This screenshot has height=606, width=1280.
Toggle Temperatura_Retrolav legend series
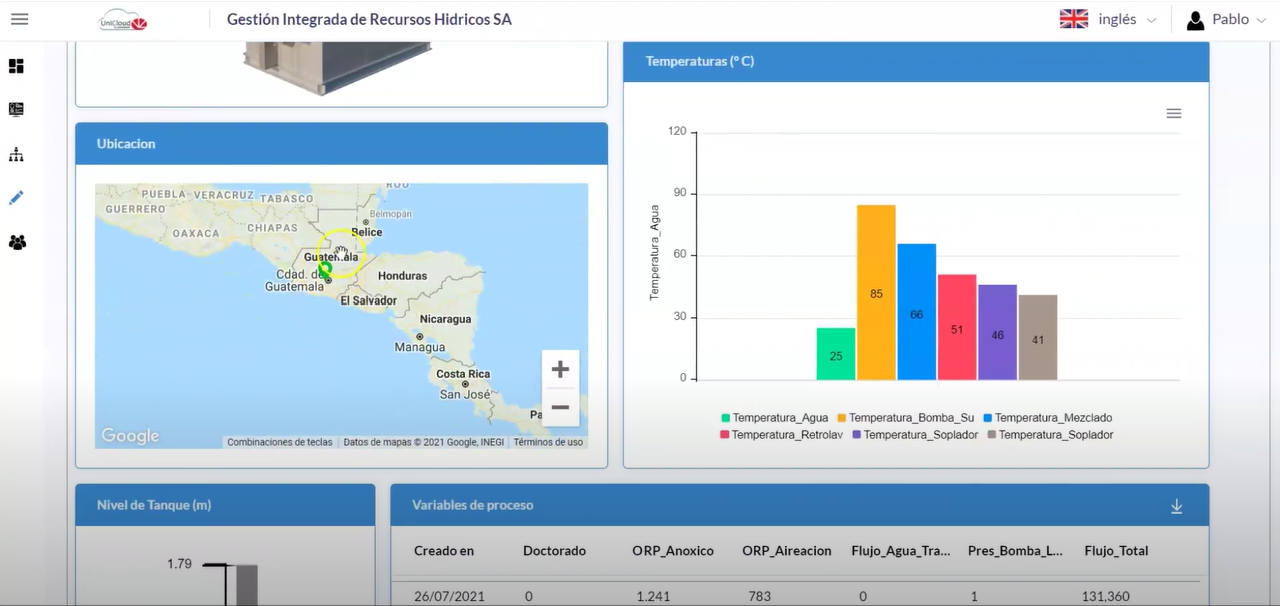coord(782,435)
